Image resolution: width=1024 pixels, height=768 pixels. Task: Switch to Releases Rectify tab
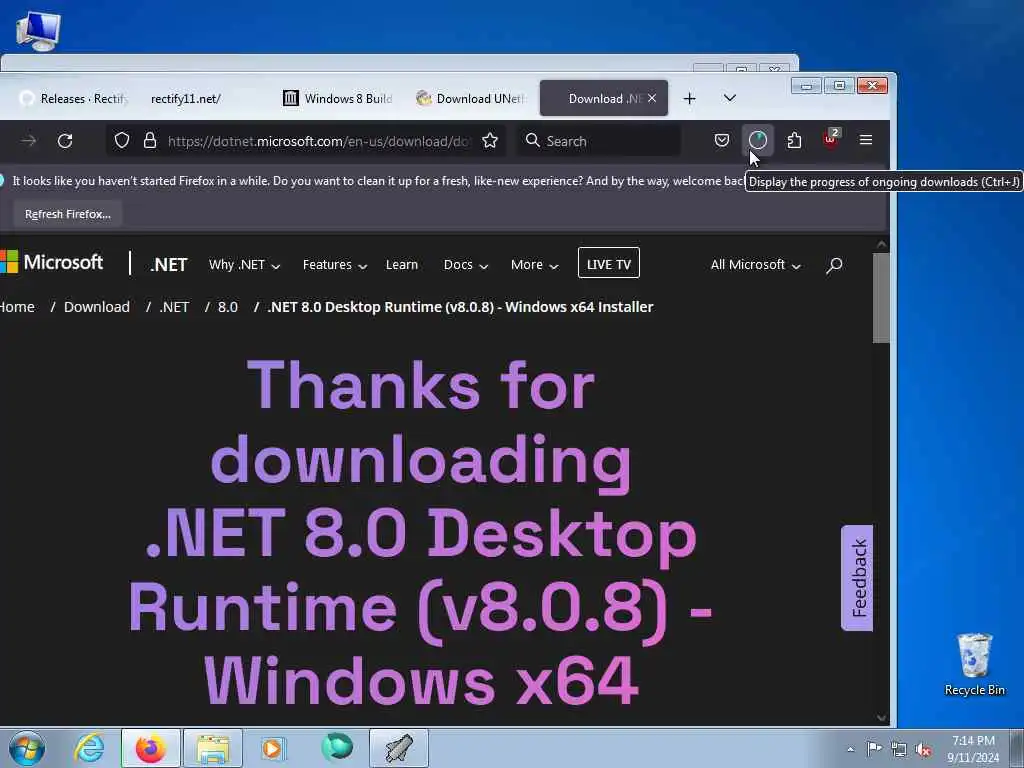(72, 99)
